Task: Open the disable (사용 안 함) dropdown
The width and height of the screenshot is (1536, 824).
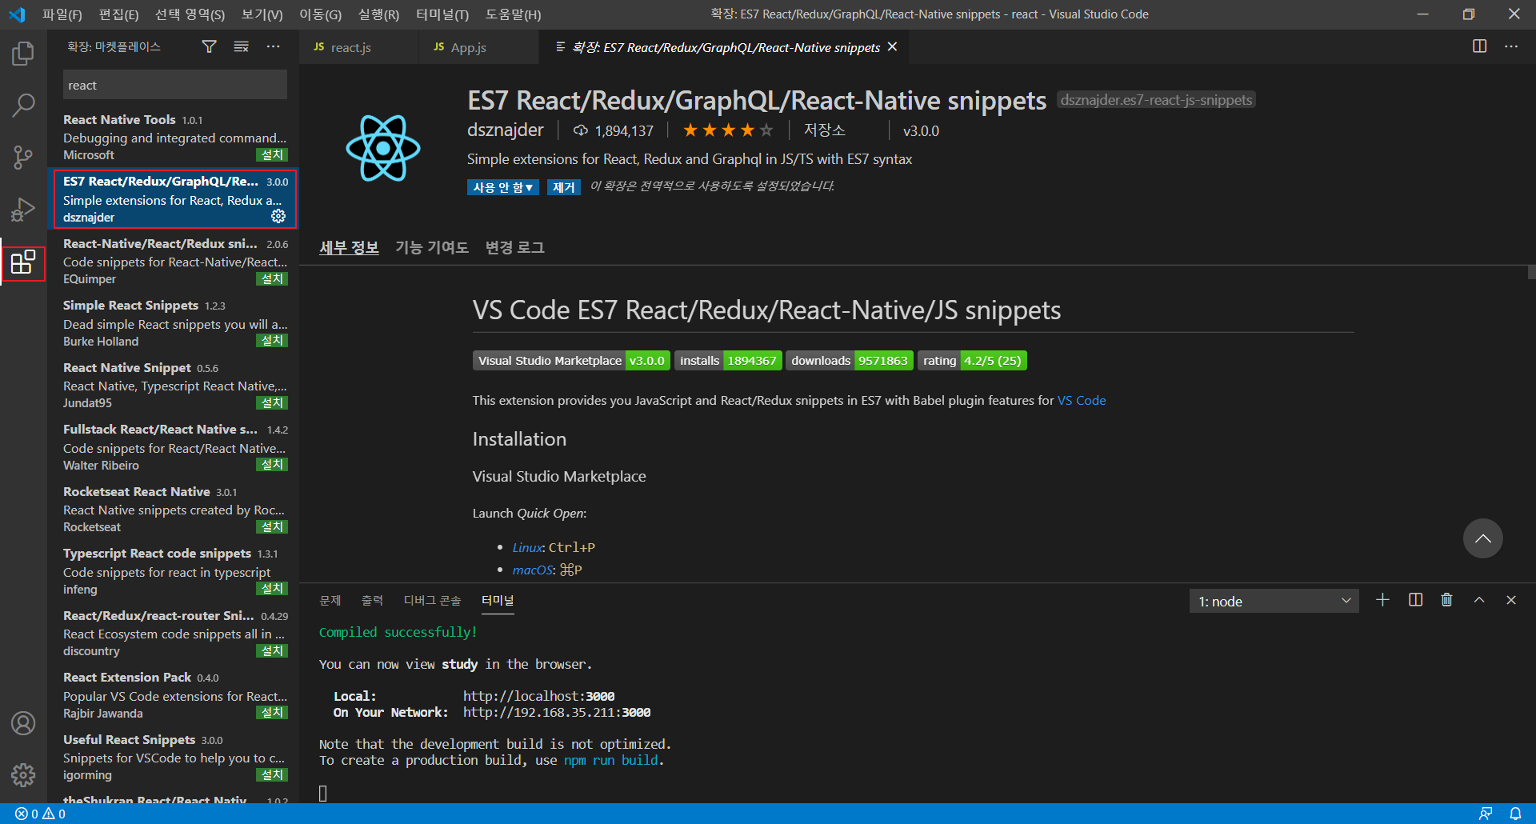Action: [503, 187]
